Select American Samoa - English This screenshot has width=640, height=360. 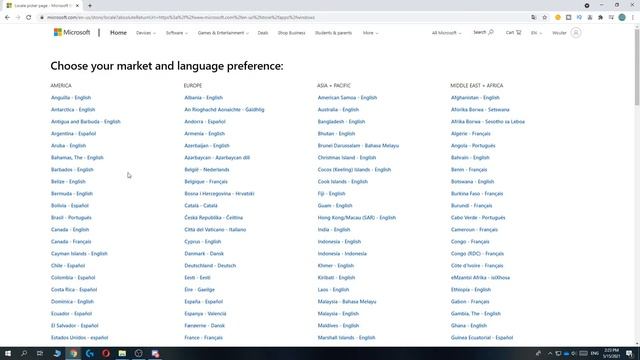click(347, 98)
